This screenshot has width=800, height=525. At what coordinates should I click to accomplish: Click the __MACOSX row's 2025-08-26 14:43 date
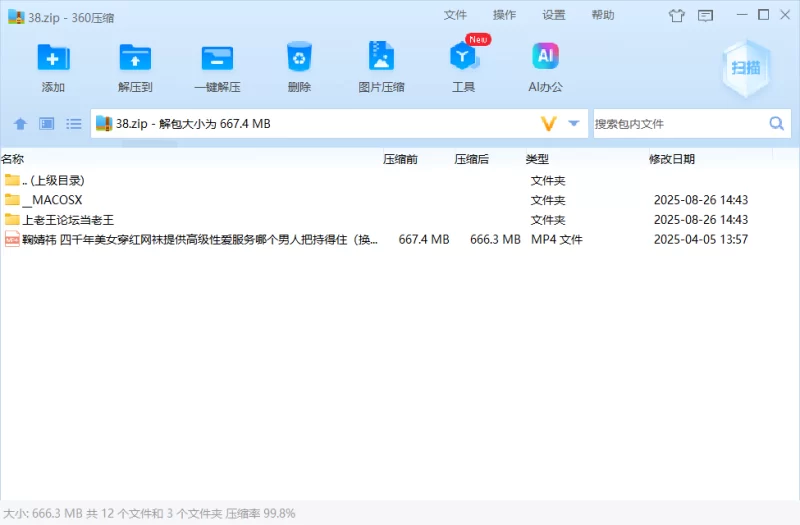click(x=701, y=199)
